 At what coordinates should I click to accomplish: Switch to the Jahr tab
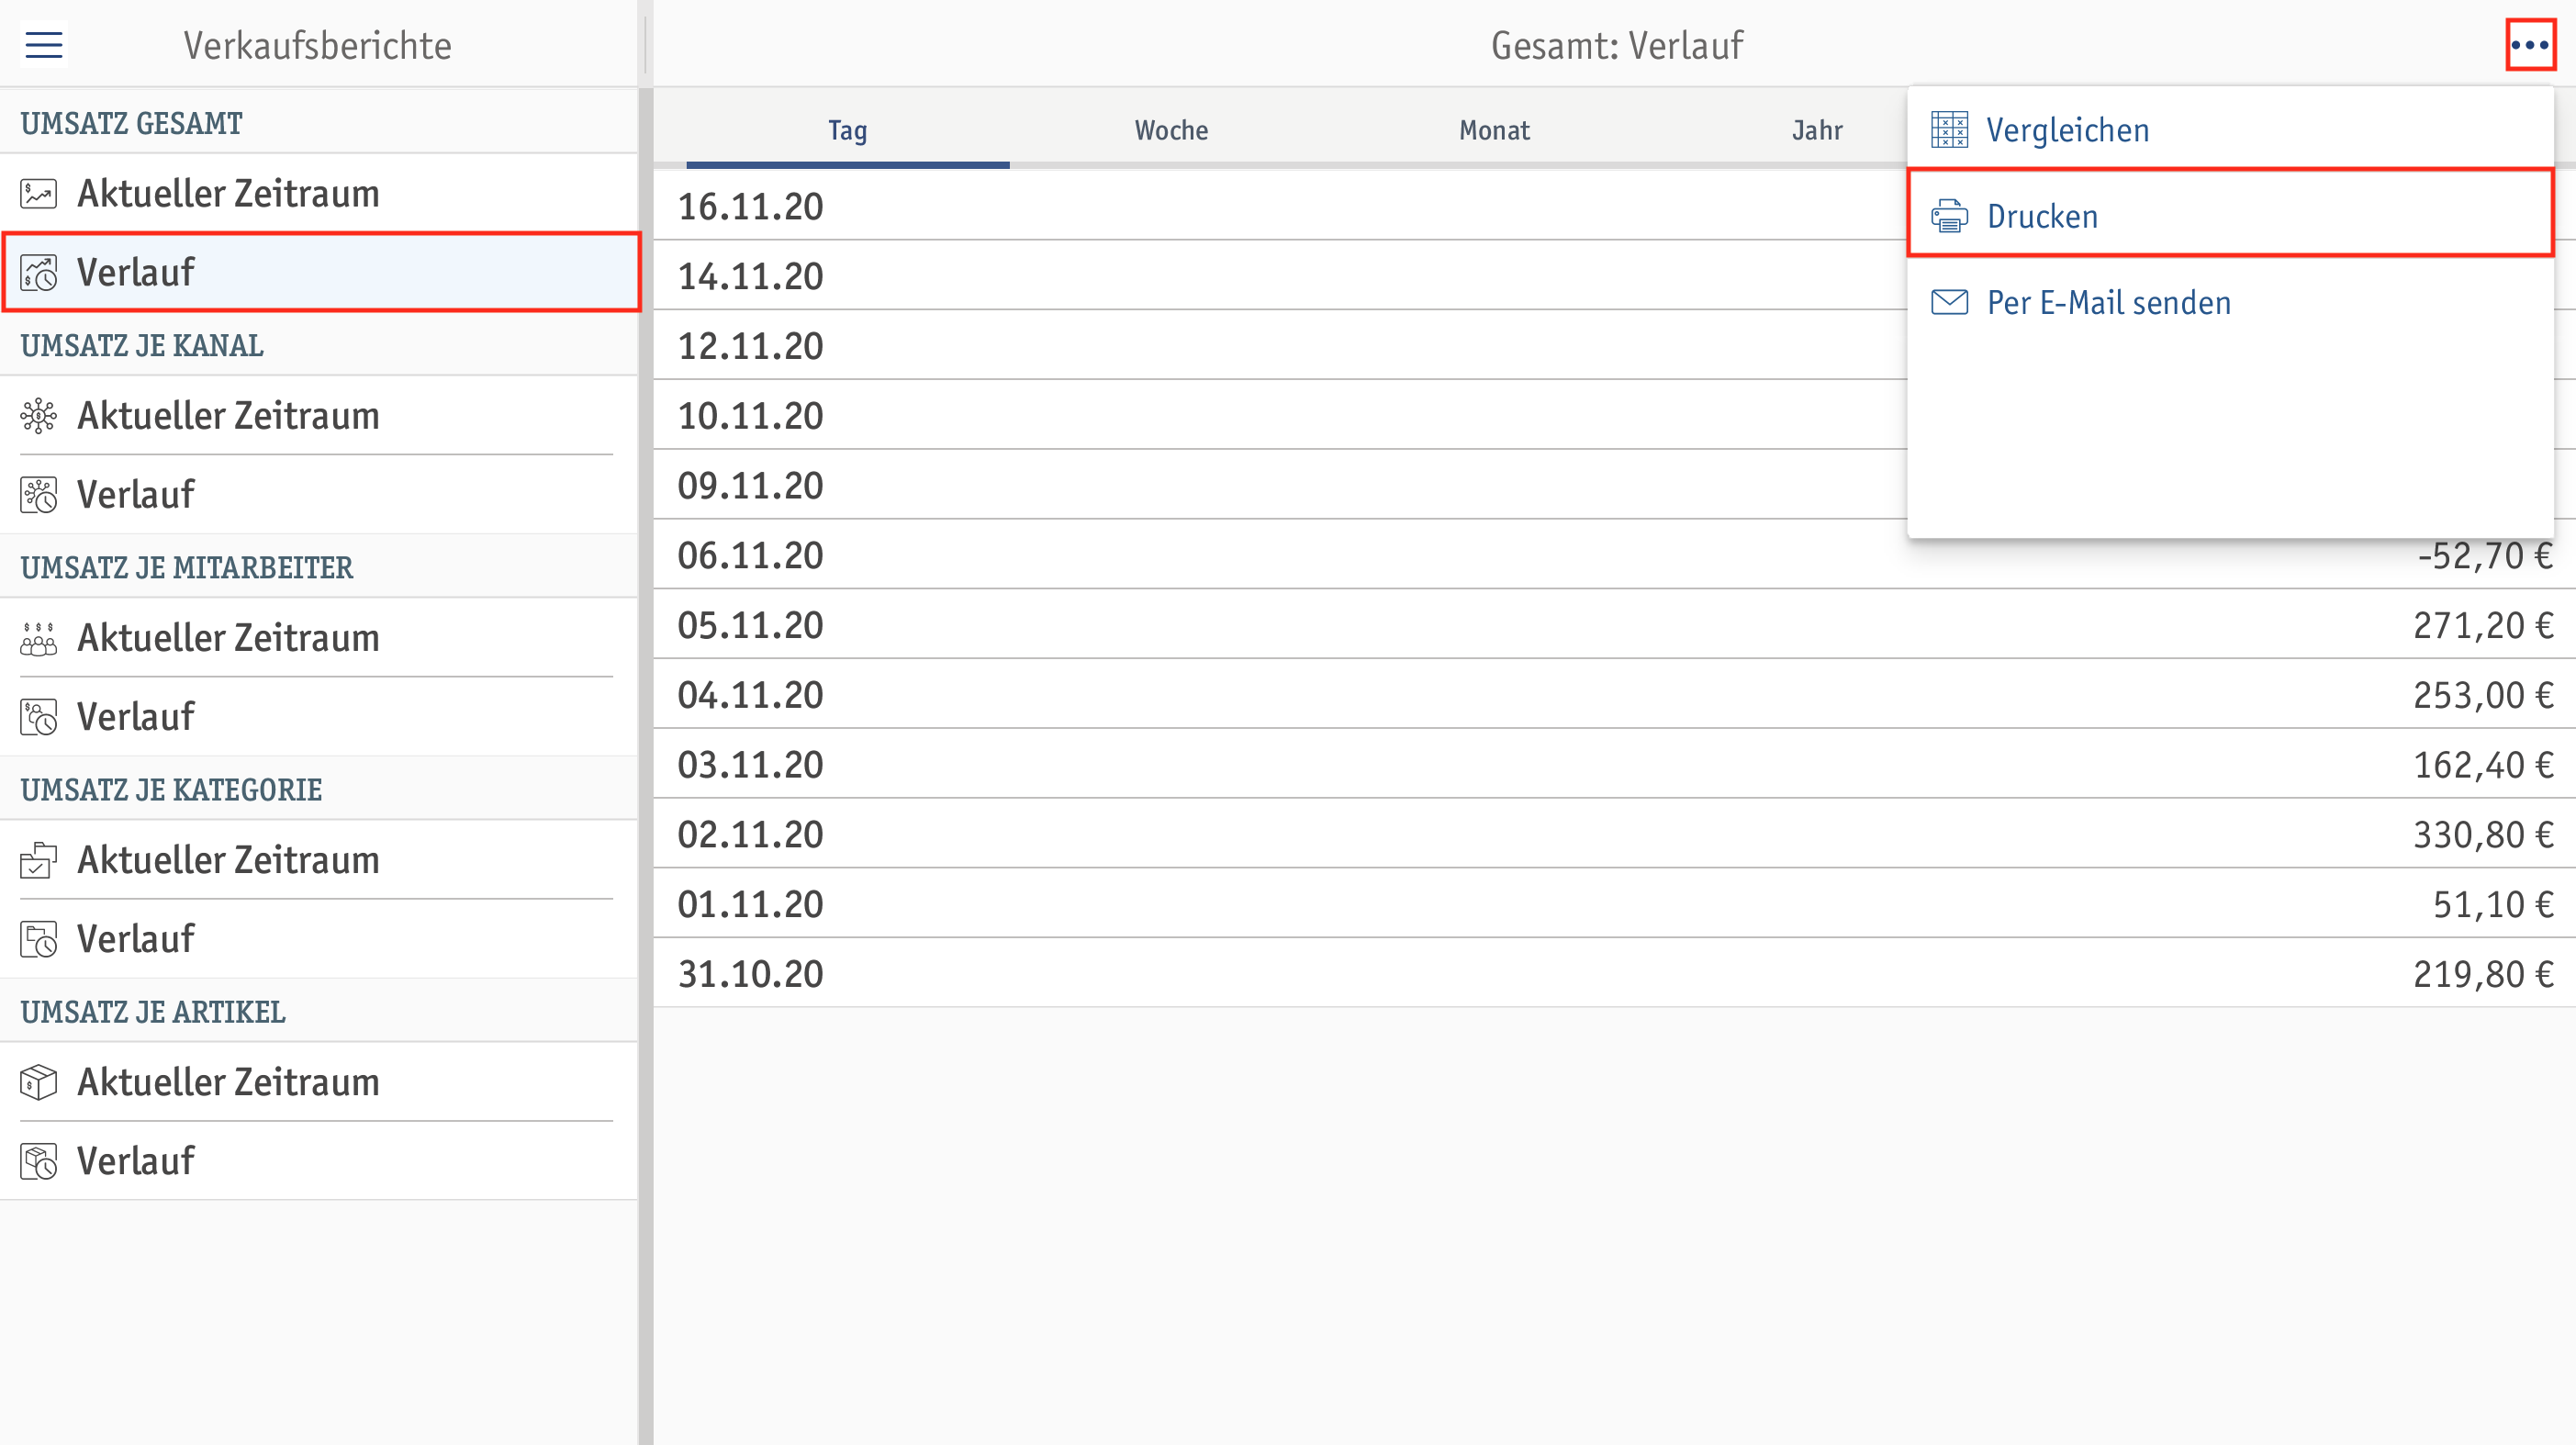click(1816, 130)
